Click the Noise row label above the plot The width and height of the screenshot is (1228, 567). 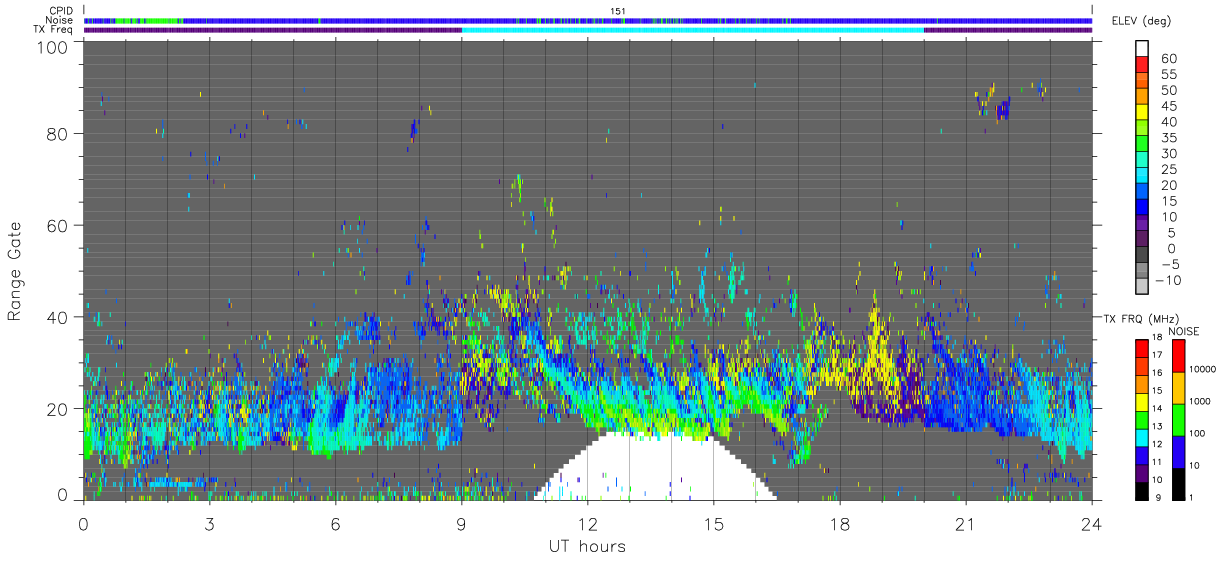pos(59,20)
